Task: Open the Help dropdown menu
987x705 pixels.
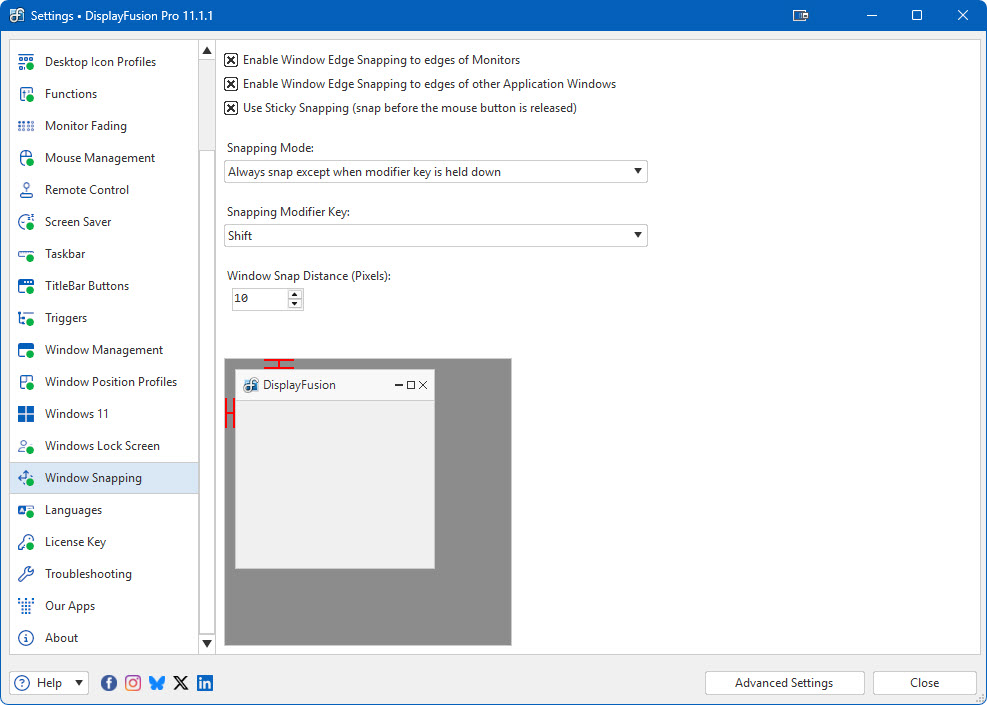Action: tap(49, 683)
